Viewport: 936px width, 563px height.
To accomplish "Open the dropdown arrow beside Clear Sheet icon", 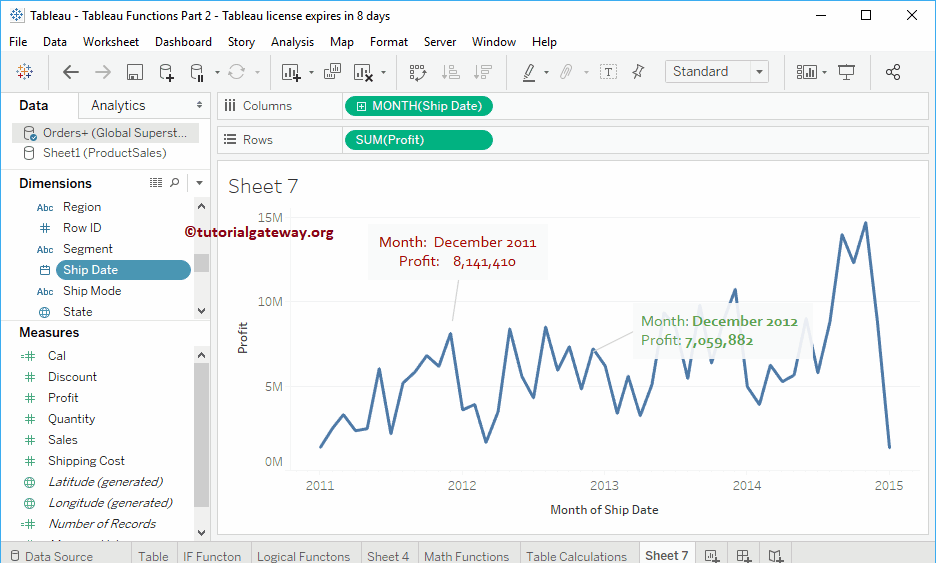I will point(383,73).
